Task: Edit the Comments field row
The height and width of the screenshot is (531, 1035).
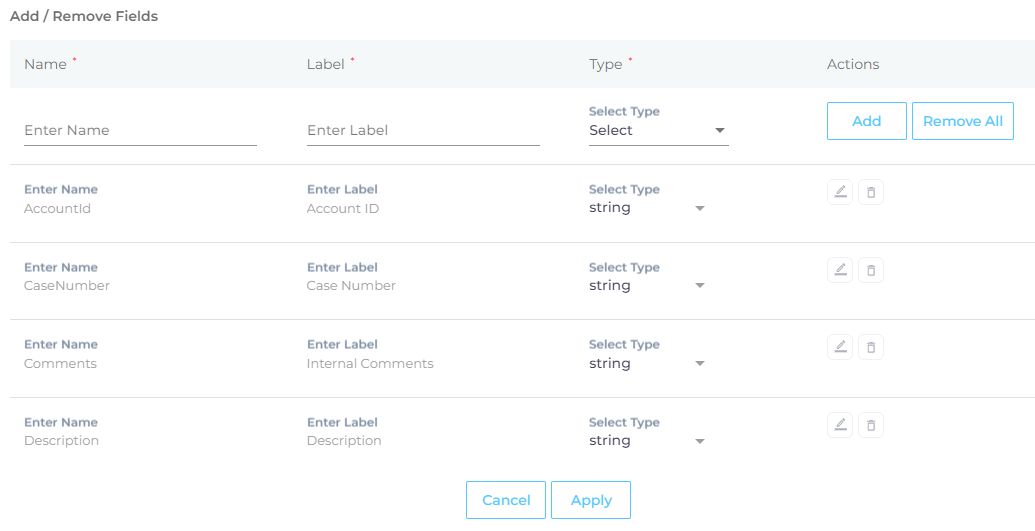Action: tap(840, 347)
